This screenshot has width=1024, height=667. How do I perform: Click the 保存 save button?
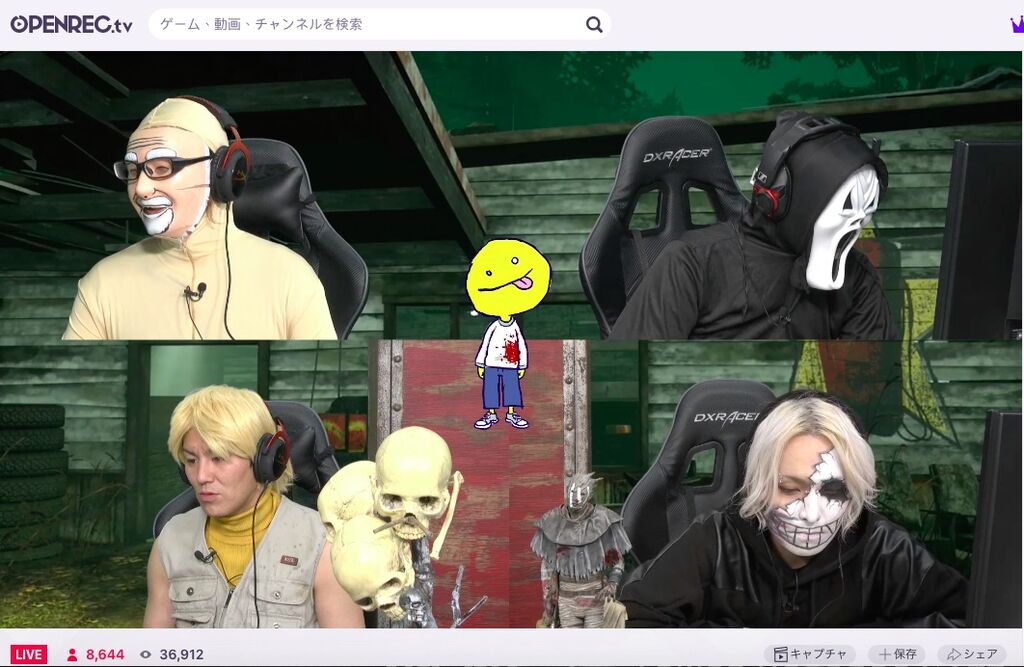pyautogui.click(x=898, y=654)
